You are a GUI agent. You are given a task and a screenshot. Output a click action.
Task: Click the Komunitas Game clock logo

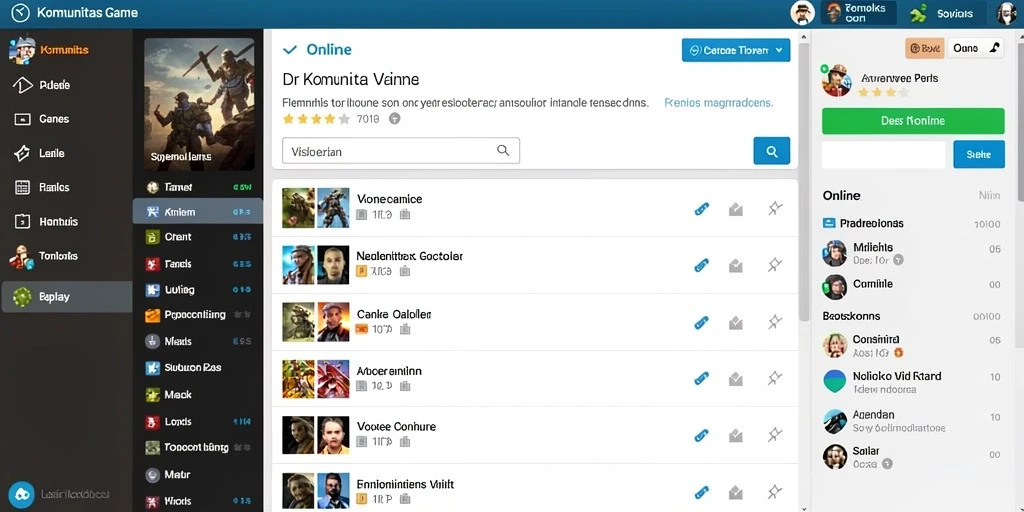[x=21, y=12]
